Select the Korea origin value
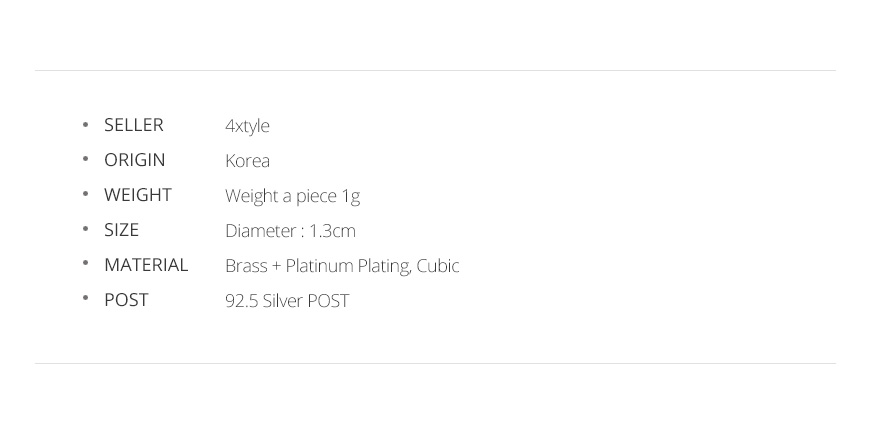This screenshot has height=437, width=873. (x=247, y=161)
